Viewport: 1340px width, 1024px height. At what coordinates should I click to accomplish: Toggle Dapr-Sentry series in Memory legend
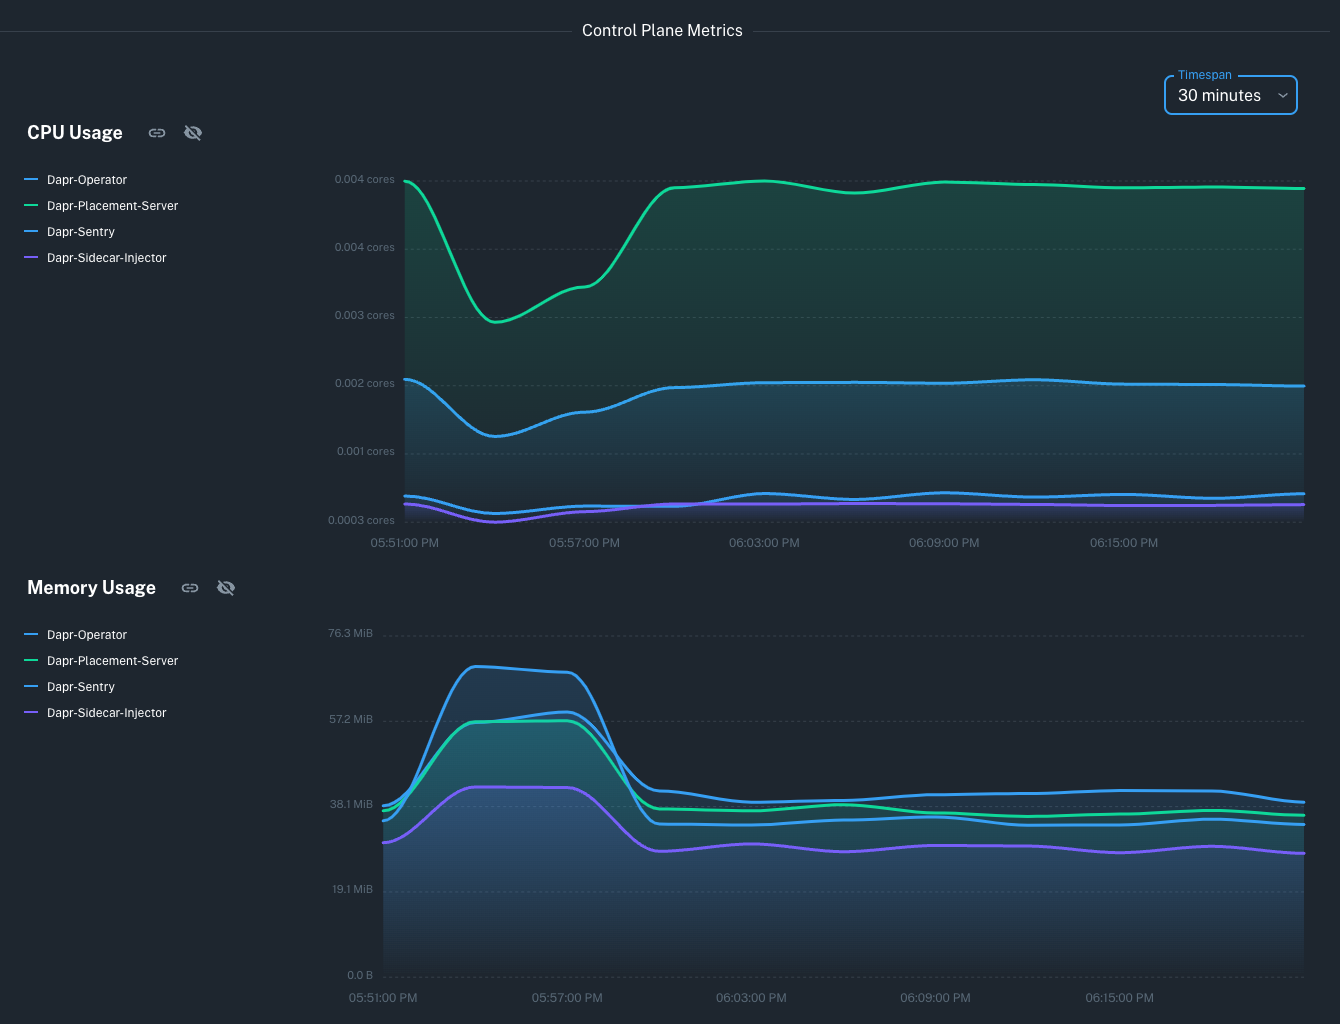tap(70, 687)
